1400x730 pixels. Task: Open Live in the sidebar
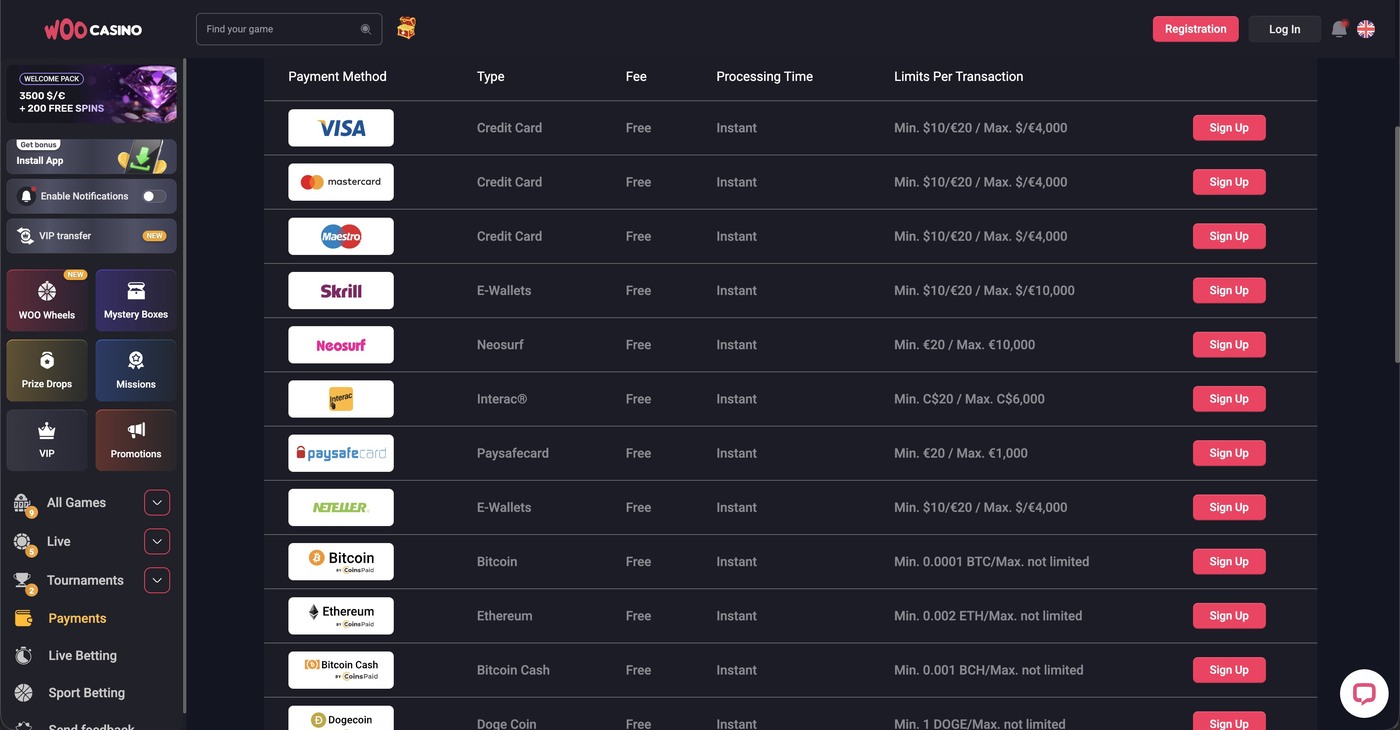(x=59, y=541)
